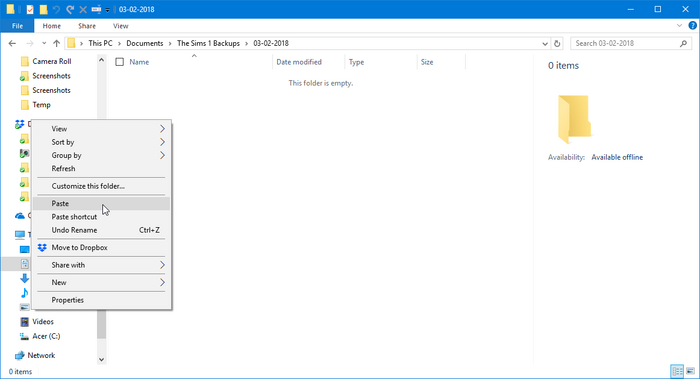Tick the select-all checkbox next to Name
700x379 pixels.
pyautogui.click(x=119, y=62)
